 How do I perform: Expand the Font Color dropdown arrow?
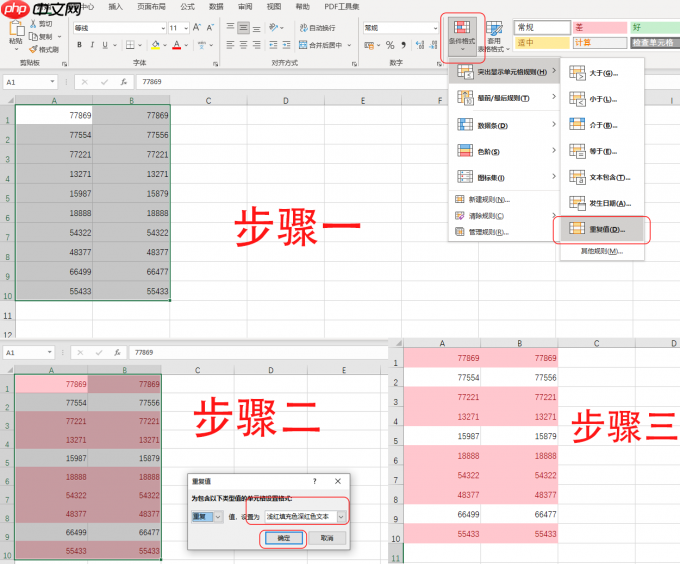(x=186, y=45)
